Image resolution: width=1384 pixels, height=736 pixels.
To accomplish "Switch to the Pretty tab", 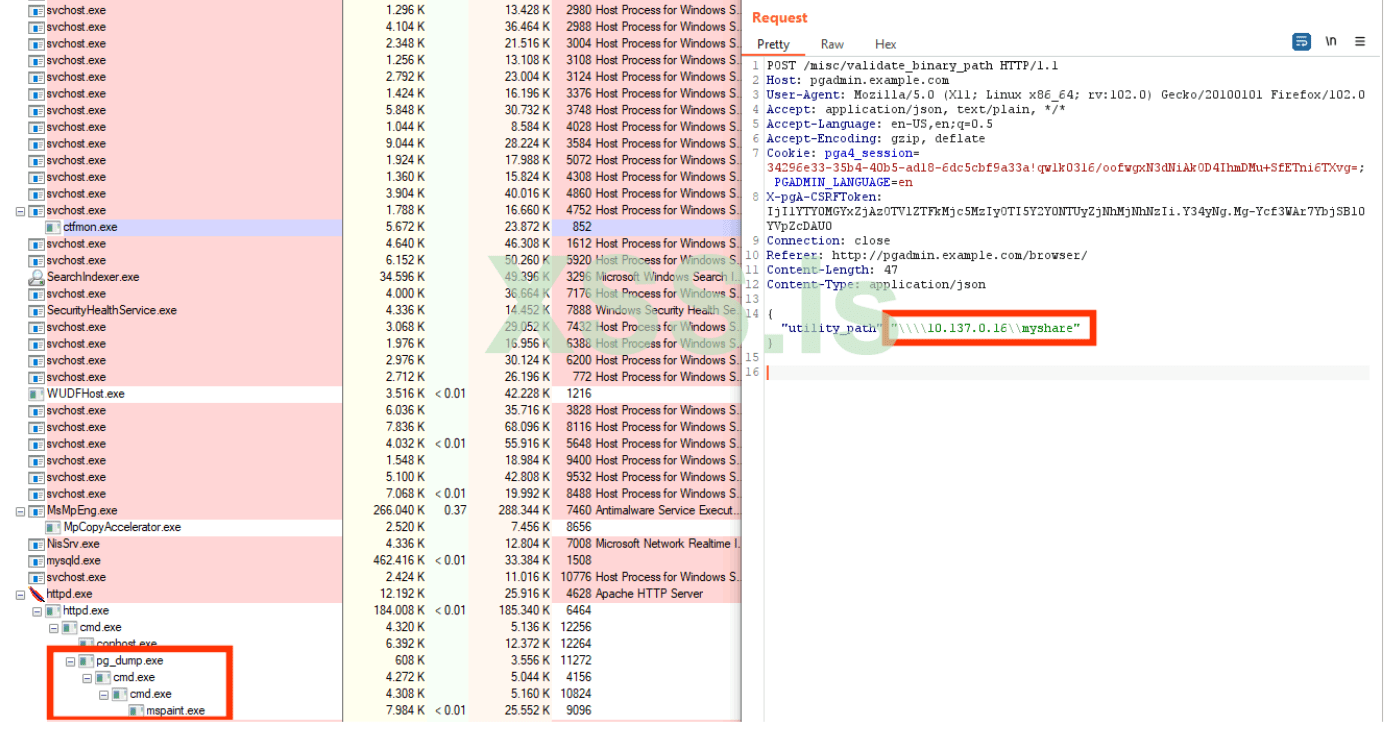I will [x=773, y=44].
